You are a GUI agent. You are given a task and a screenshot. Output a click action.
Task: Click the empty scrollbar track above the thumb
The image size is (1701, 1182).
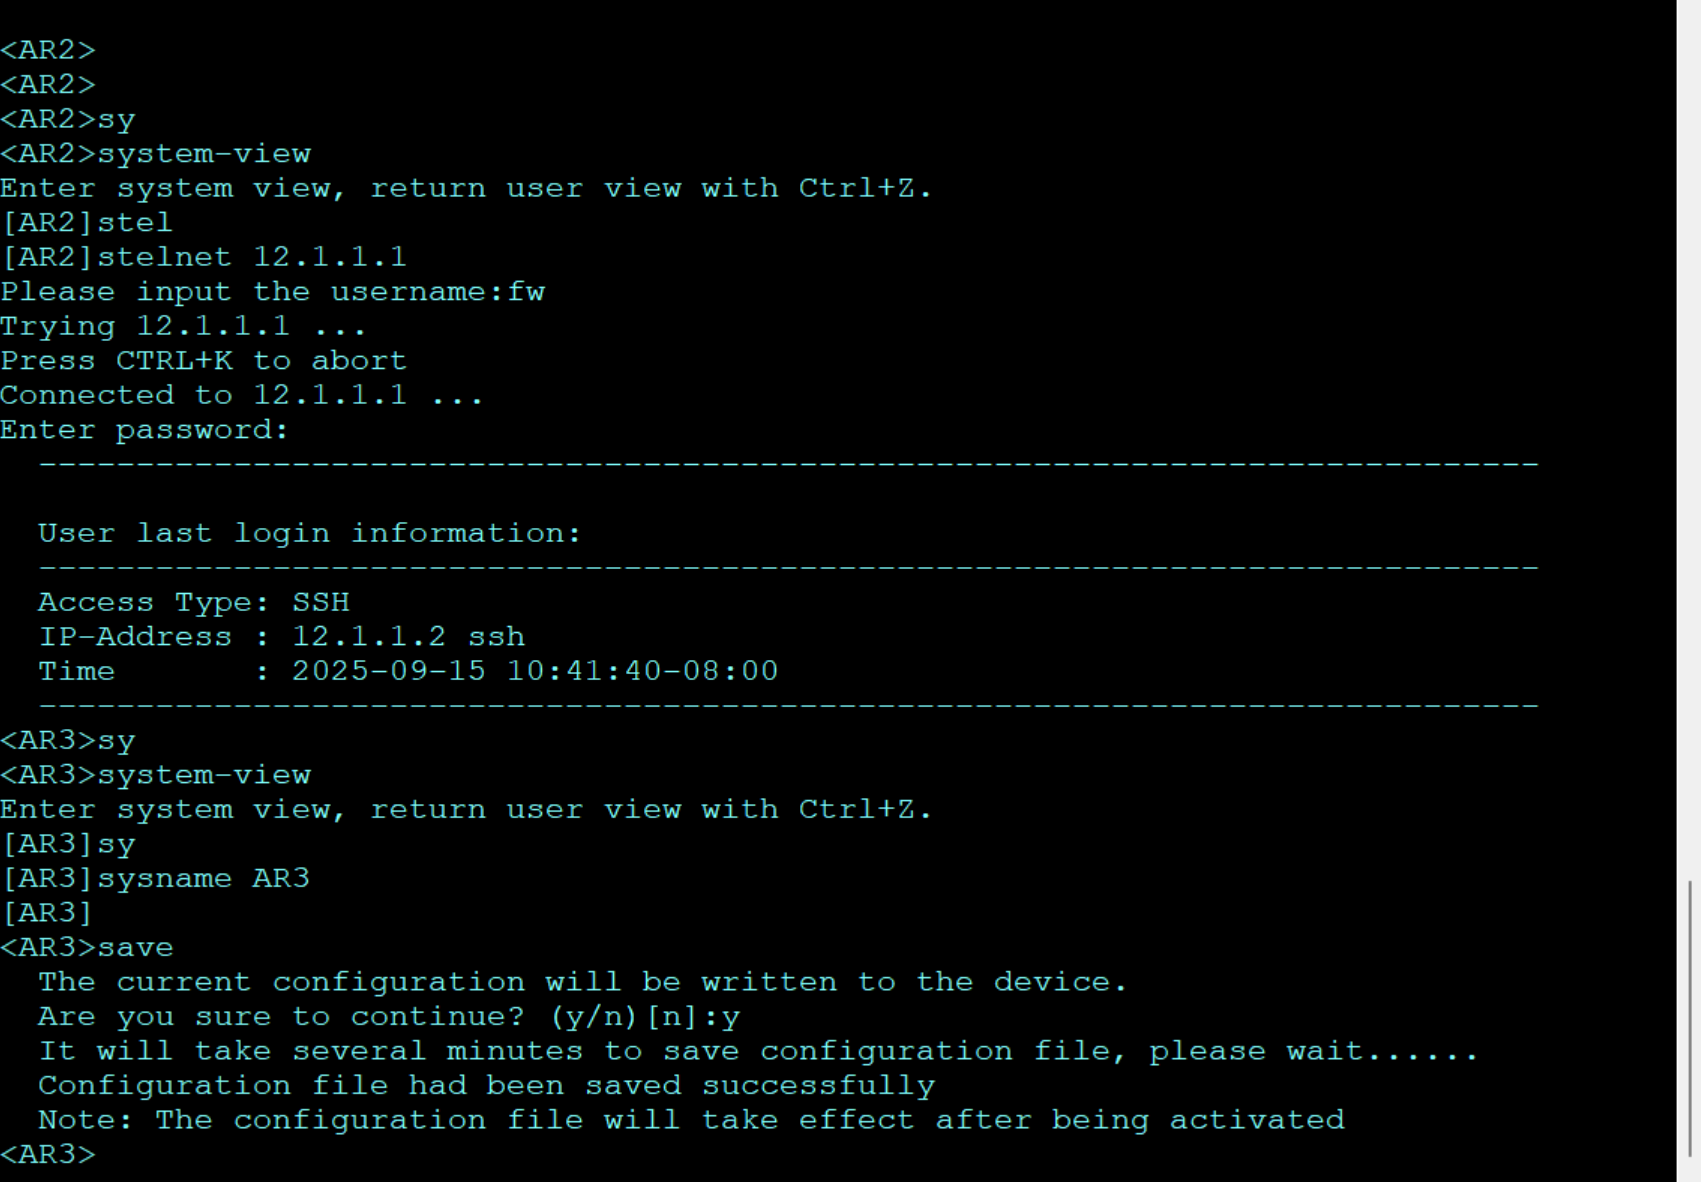coord(1689,450)
